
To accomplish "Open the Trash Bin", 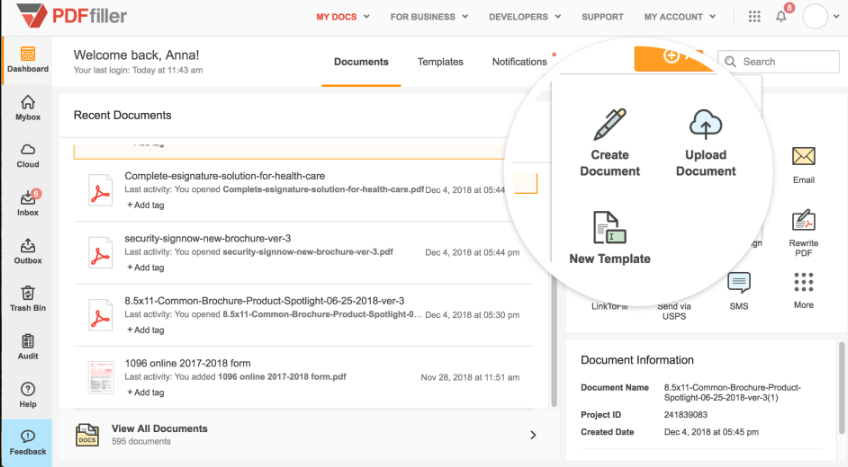I will pyautogui.click(x=28, y=299).
